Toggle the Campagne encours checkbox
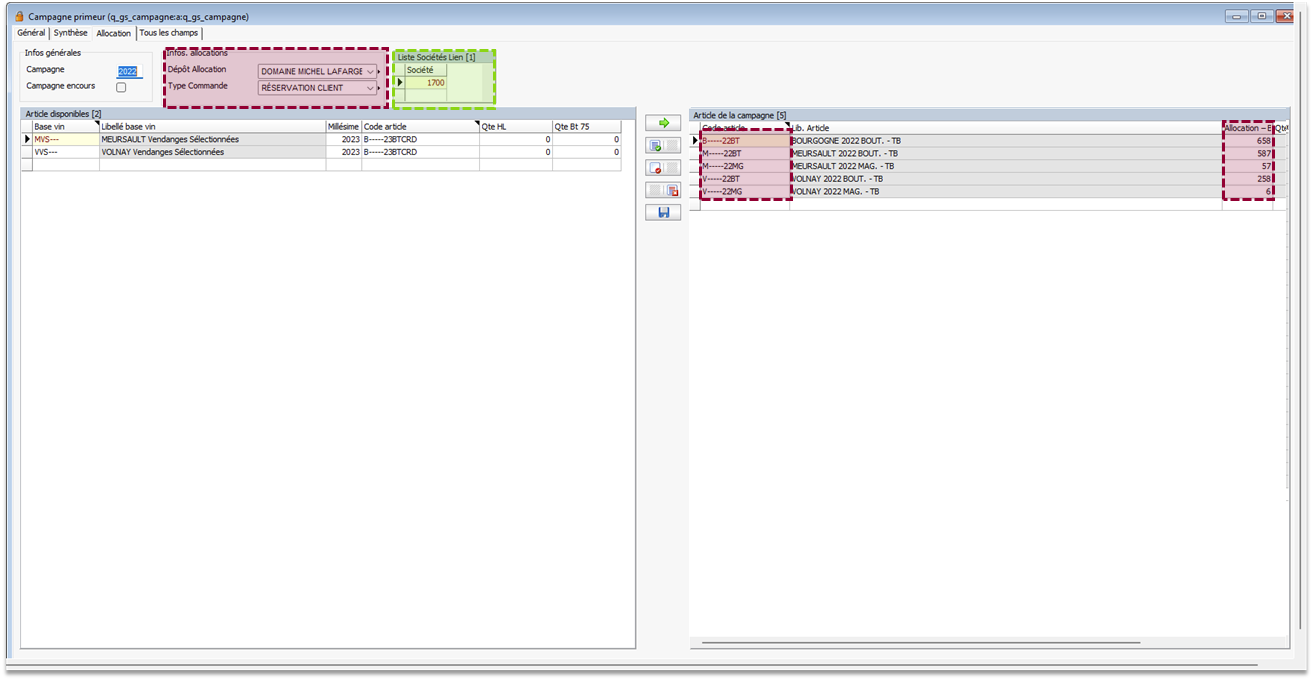The image size is (1313, 681). tap(121, 87)
